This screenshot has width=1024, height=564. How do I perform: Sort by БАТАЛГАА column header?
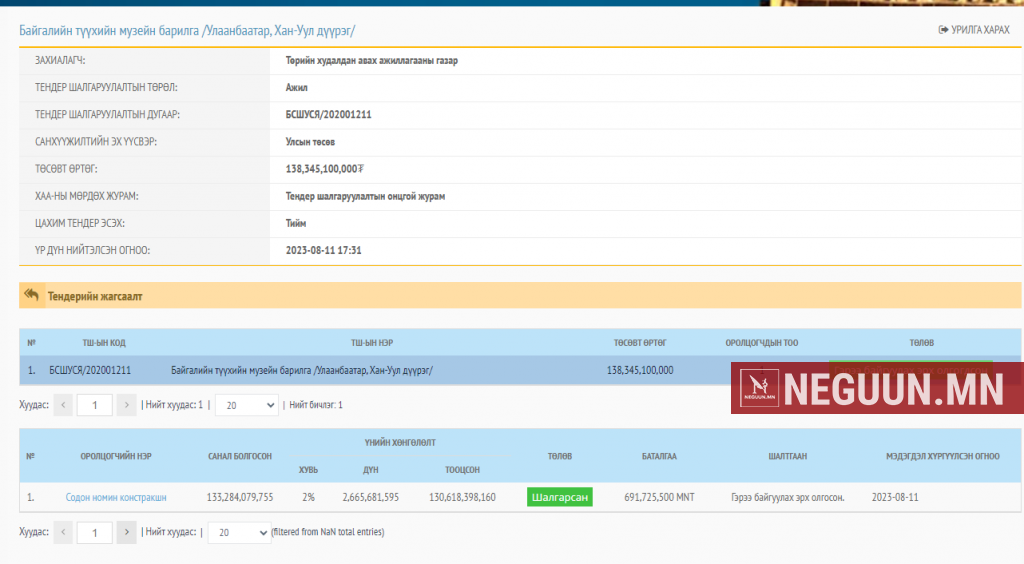(659, 456)
